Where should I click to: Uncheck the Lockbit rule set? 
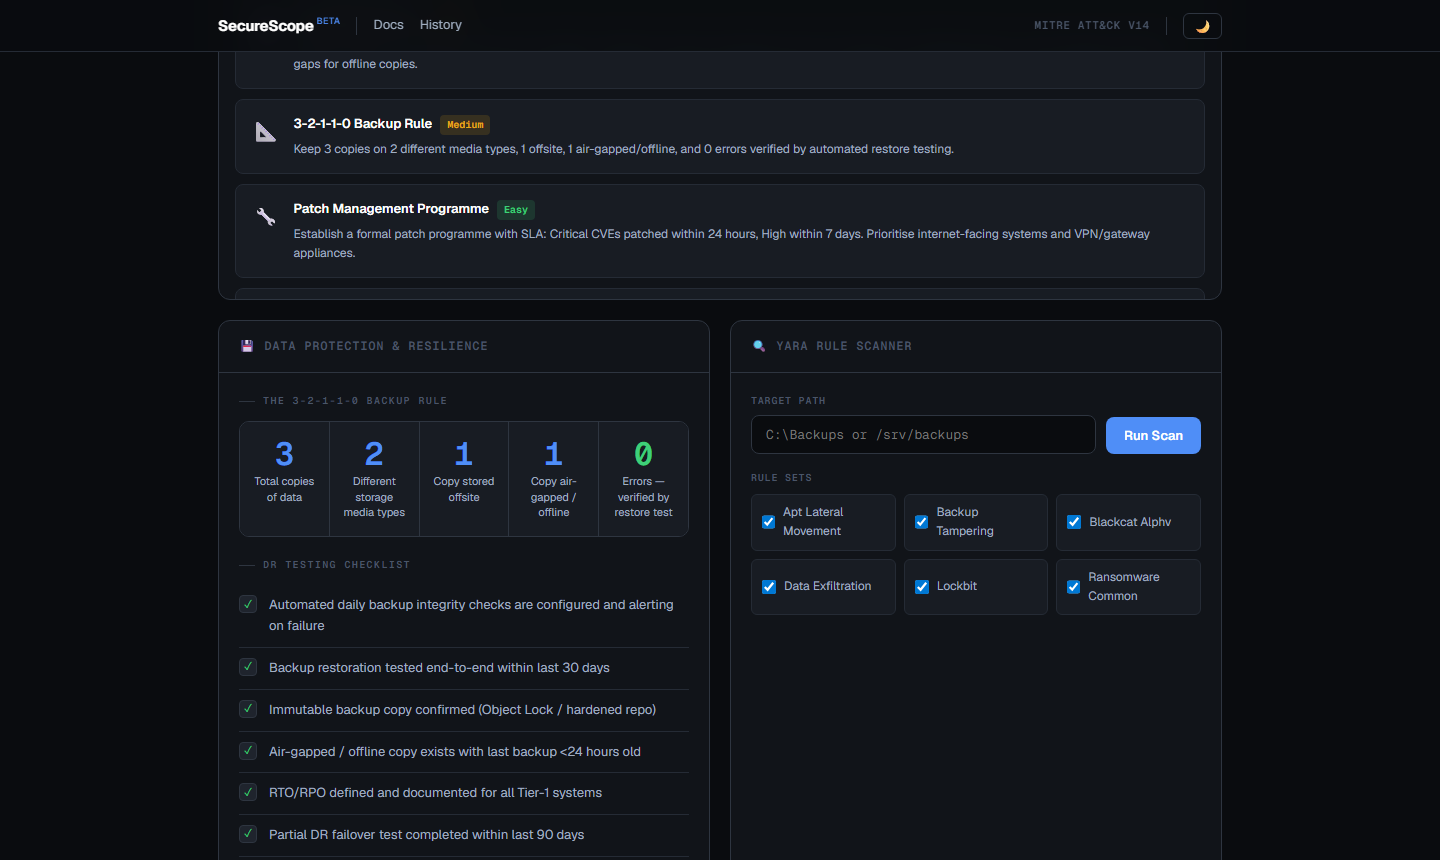[x=922, y=587]
